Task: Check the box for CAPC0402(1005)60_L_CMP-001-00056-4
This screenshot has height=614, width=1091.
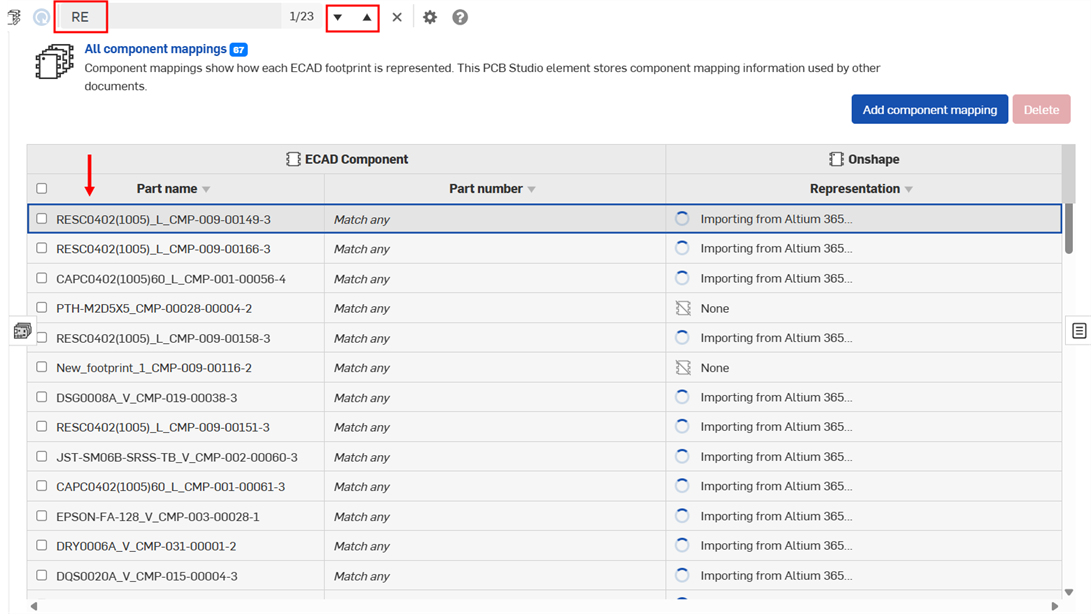Action: click(41, 278)
